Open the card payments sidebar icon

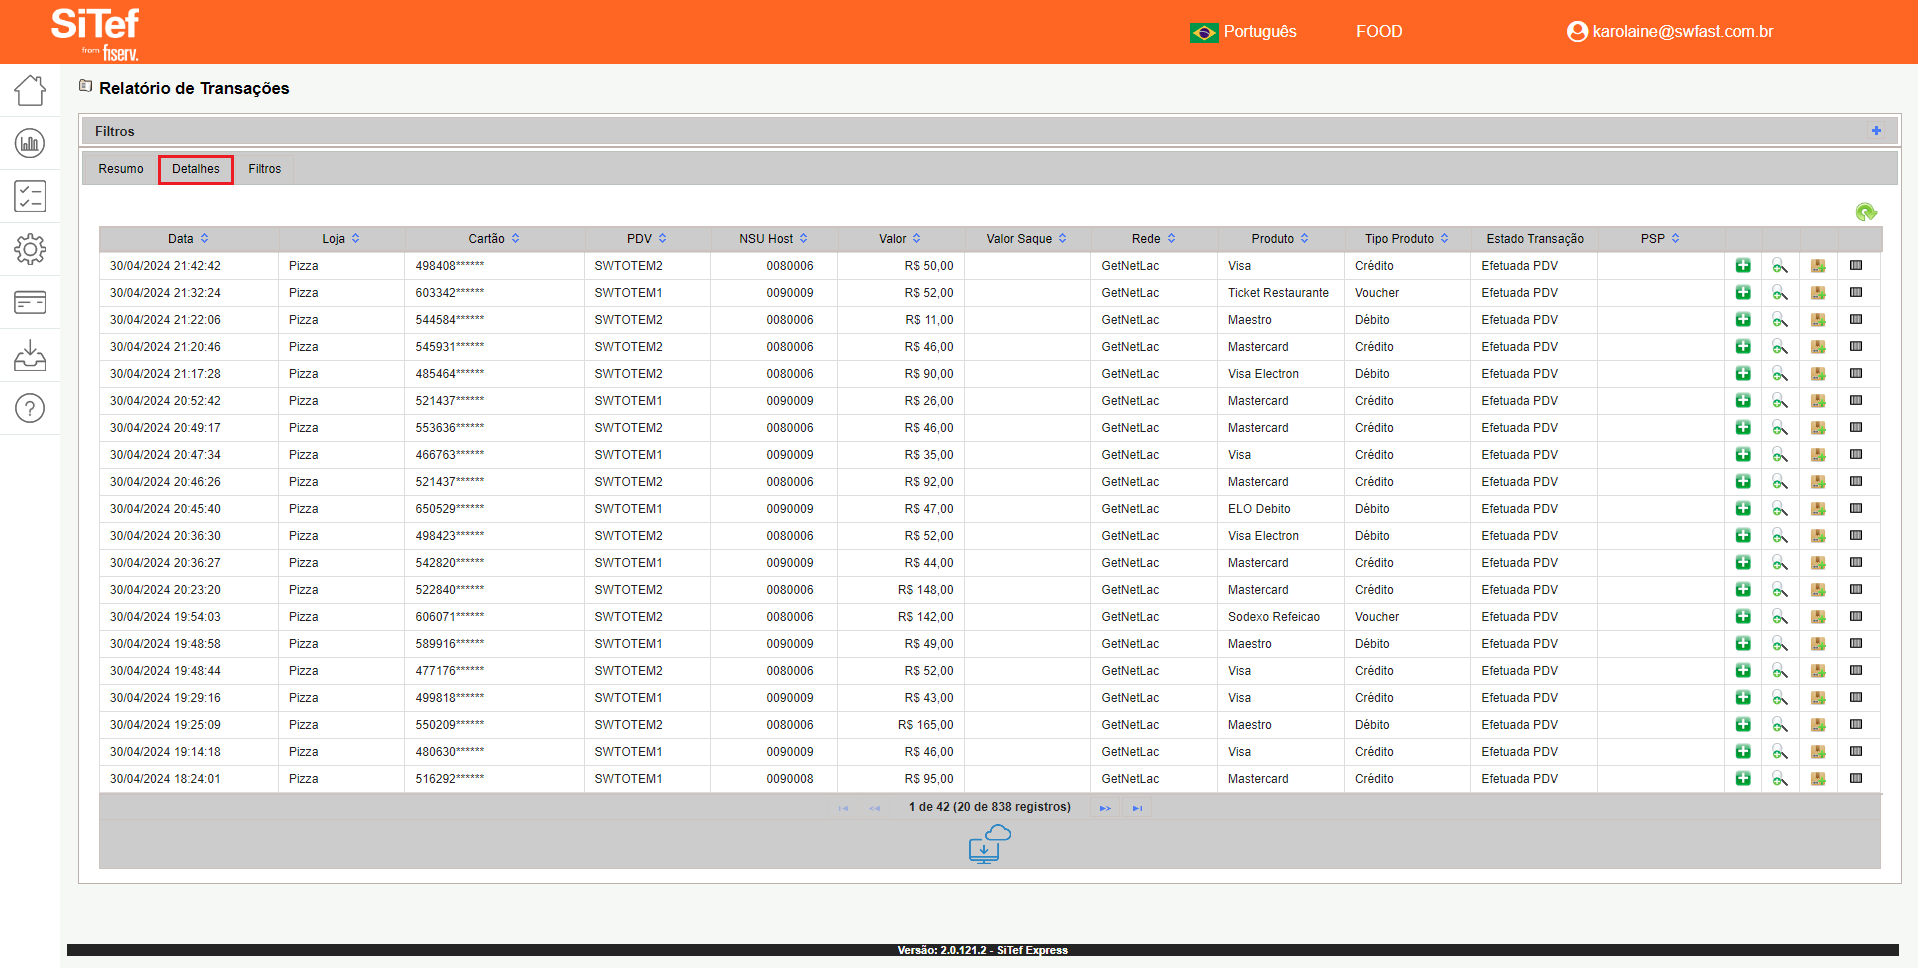(x=30, y=302)
